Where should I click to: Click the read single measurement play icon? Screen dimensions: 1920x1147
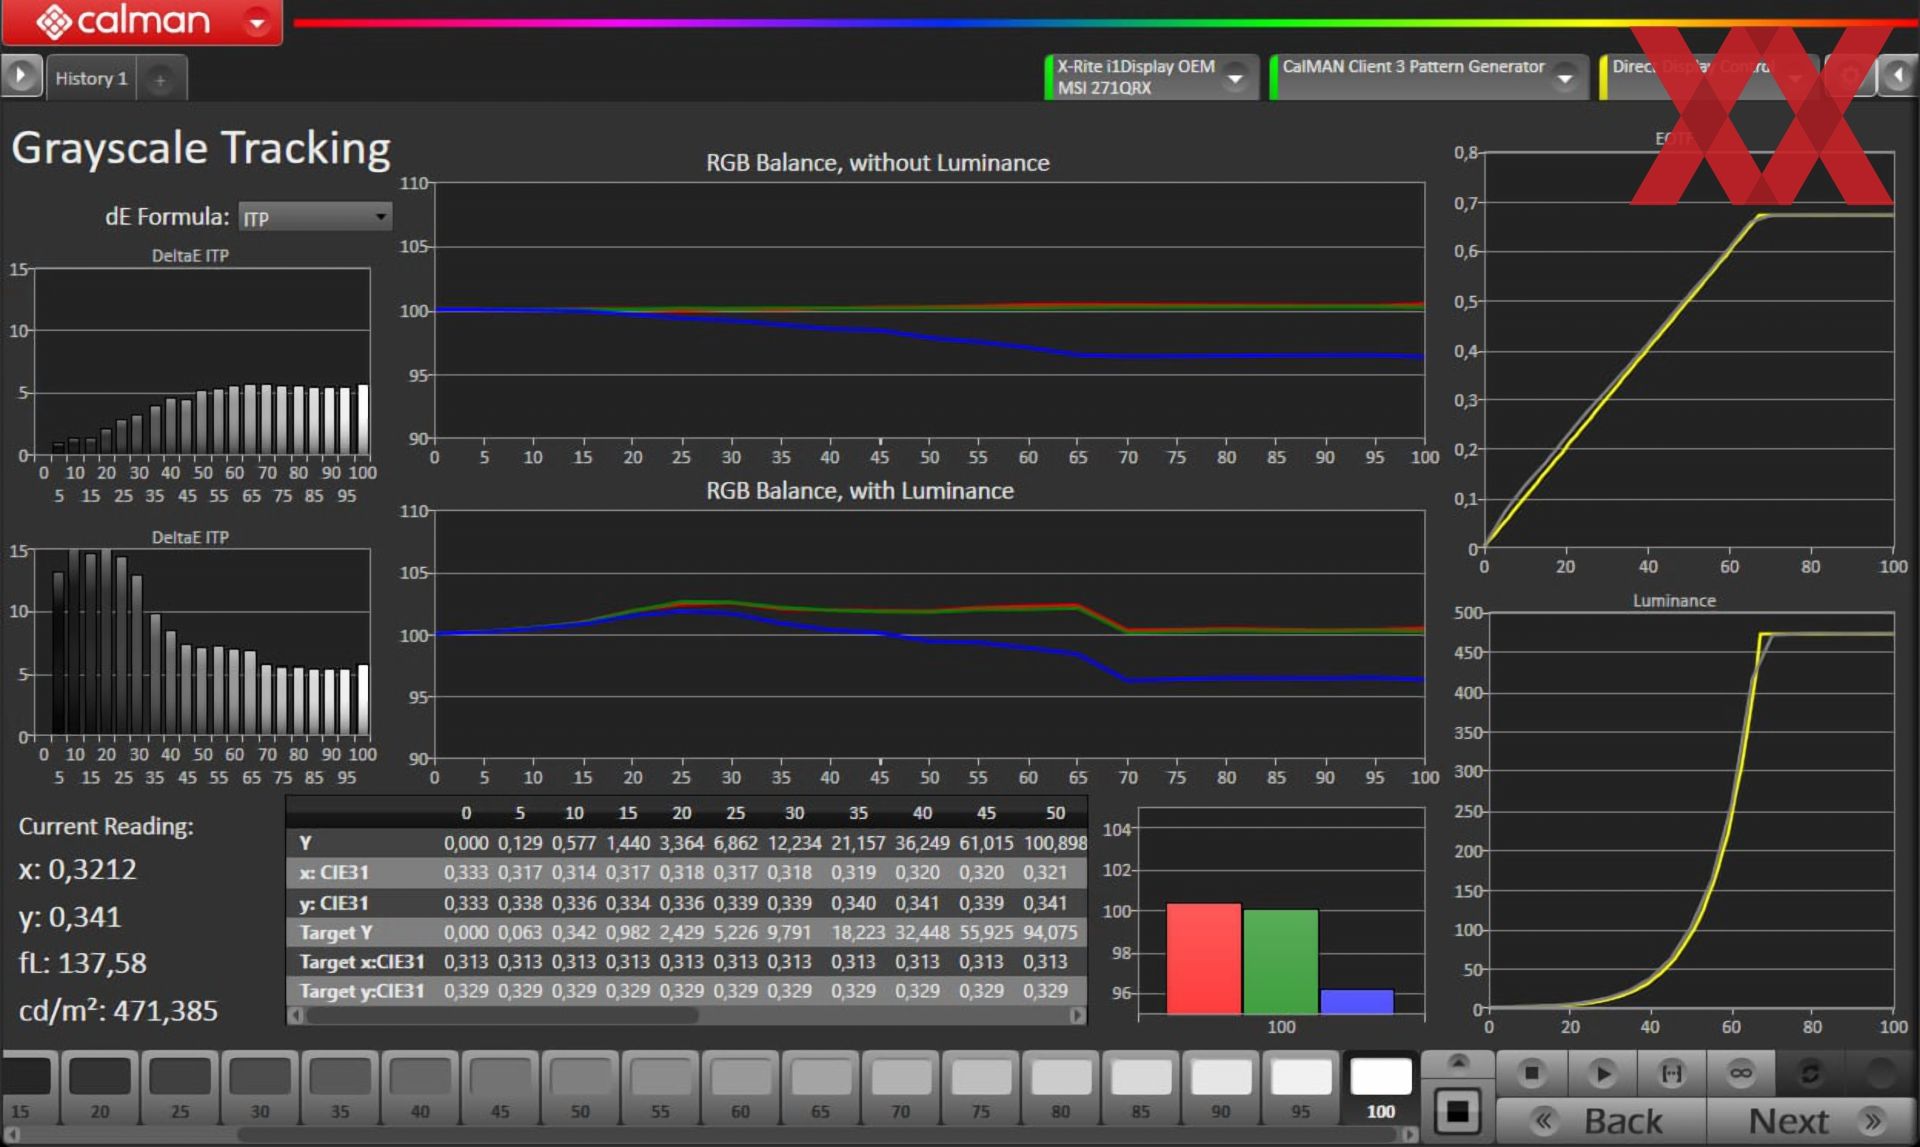point(1602,1073)
